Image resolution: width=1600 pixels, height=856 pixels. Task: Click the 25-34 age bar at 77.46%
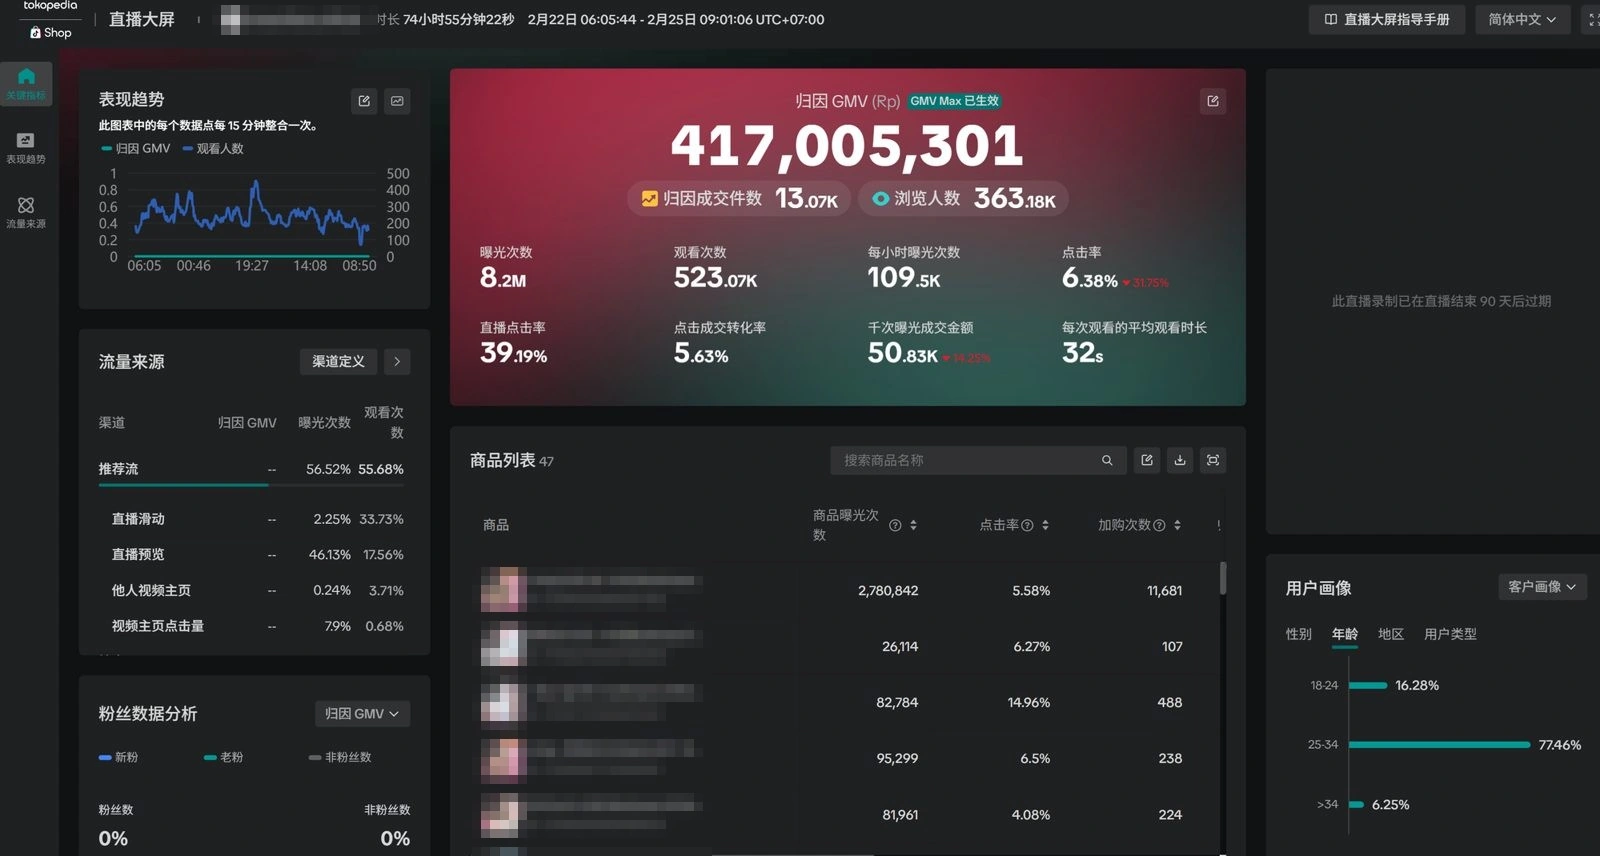[x=1440, y=745]
